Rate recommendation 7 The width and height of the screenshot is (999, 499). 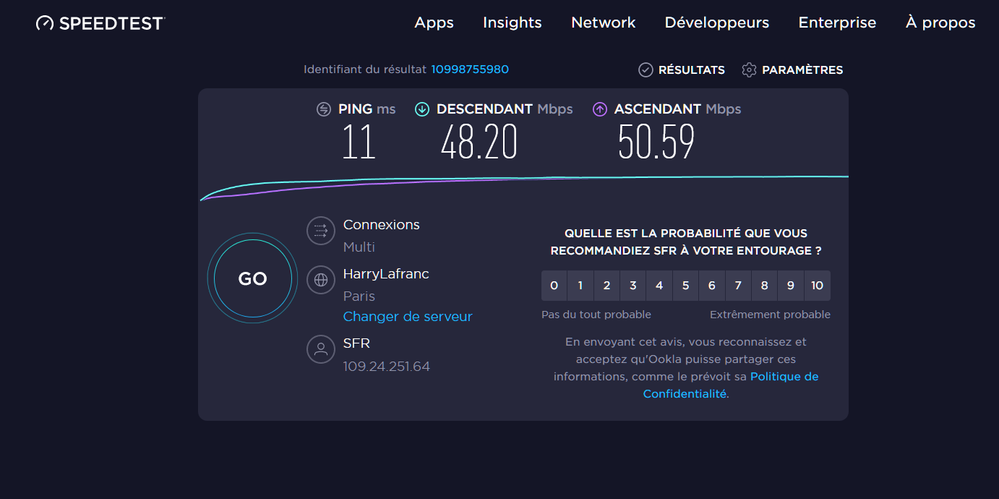coord(738,286)
